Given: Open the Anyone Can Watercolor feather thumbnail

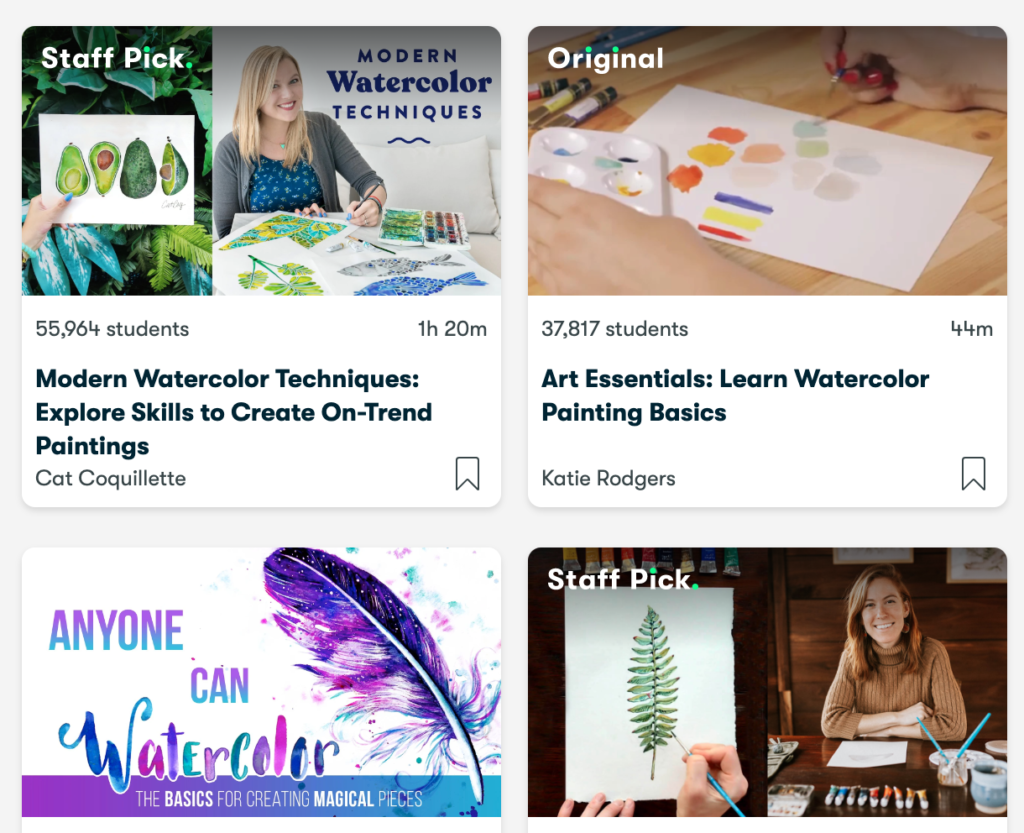Looking at the screenshot, I should (261, 682).
